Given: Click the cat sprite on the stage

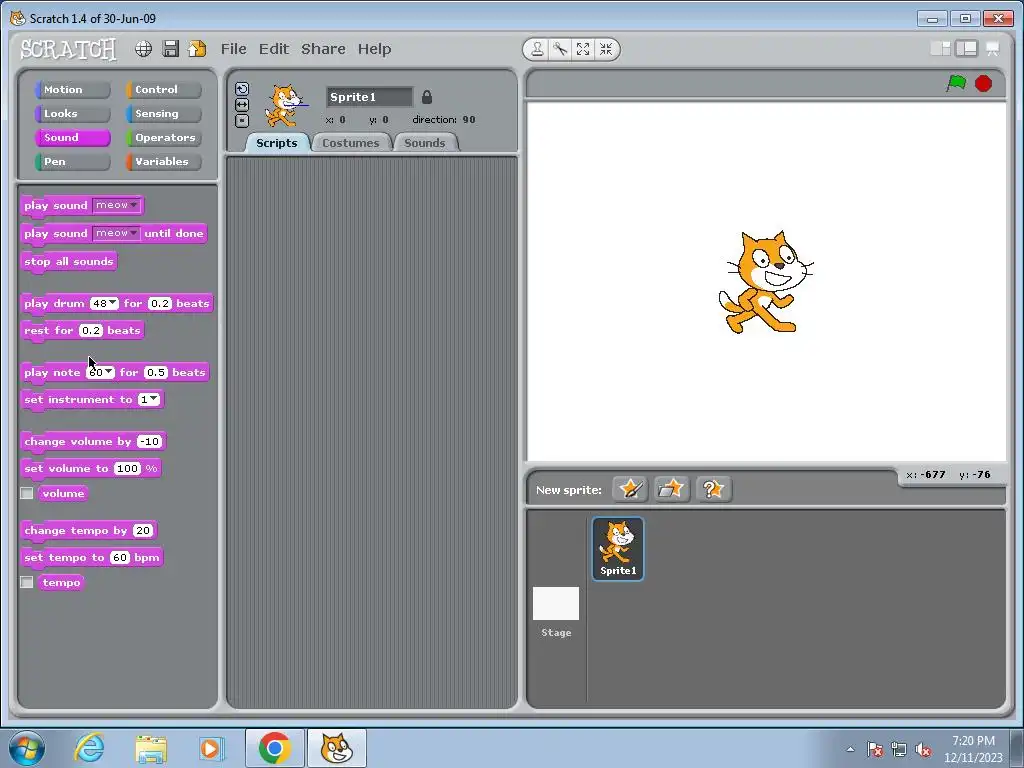Looking at the screenshot, I should pos(765,282).
